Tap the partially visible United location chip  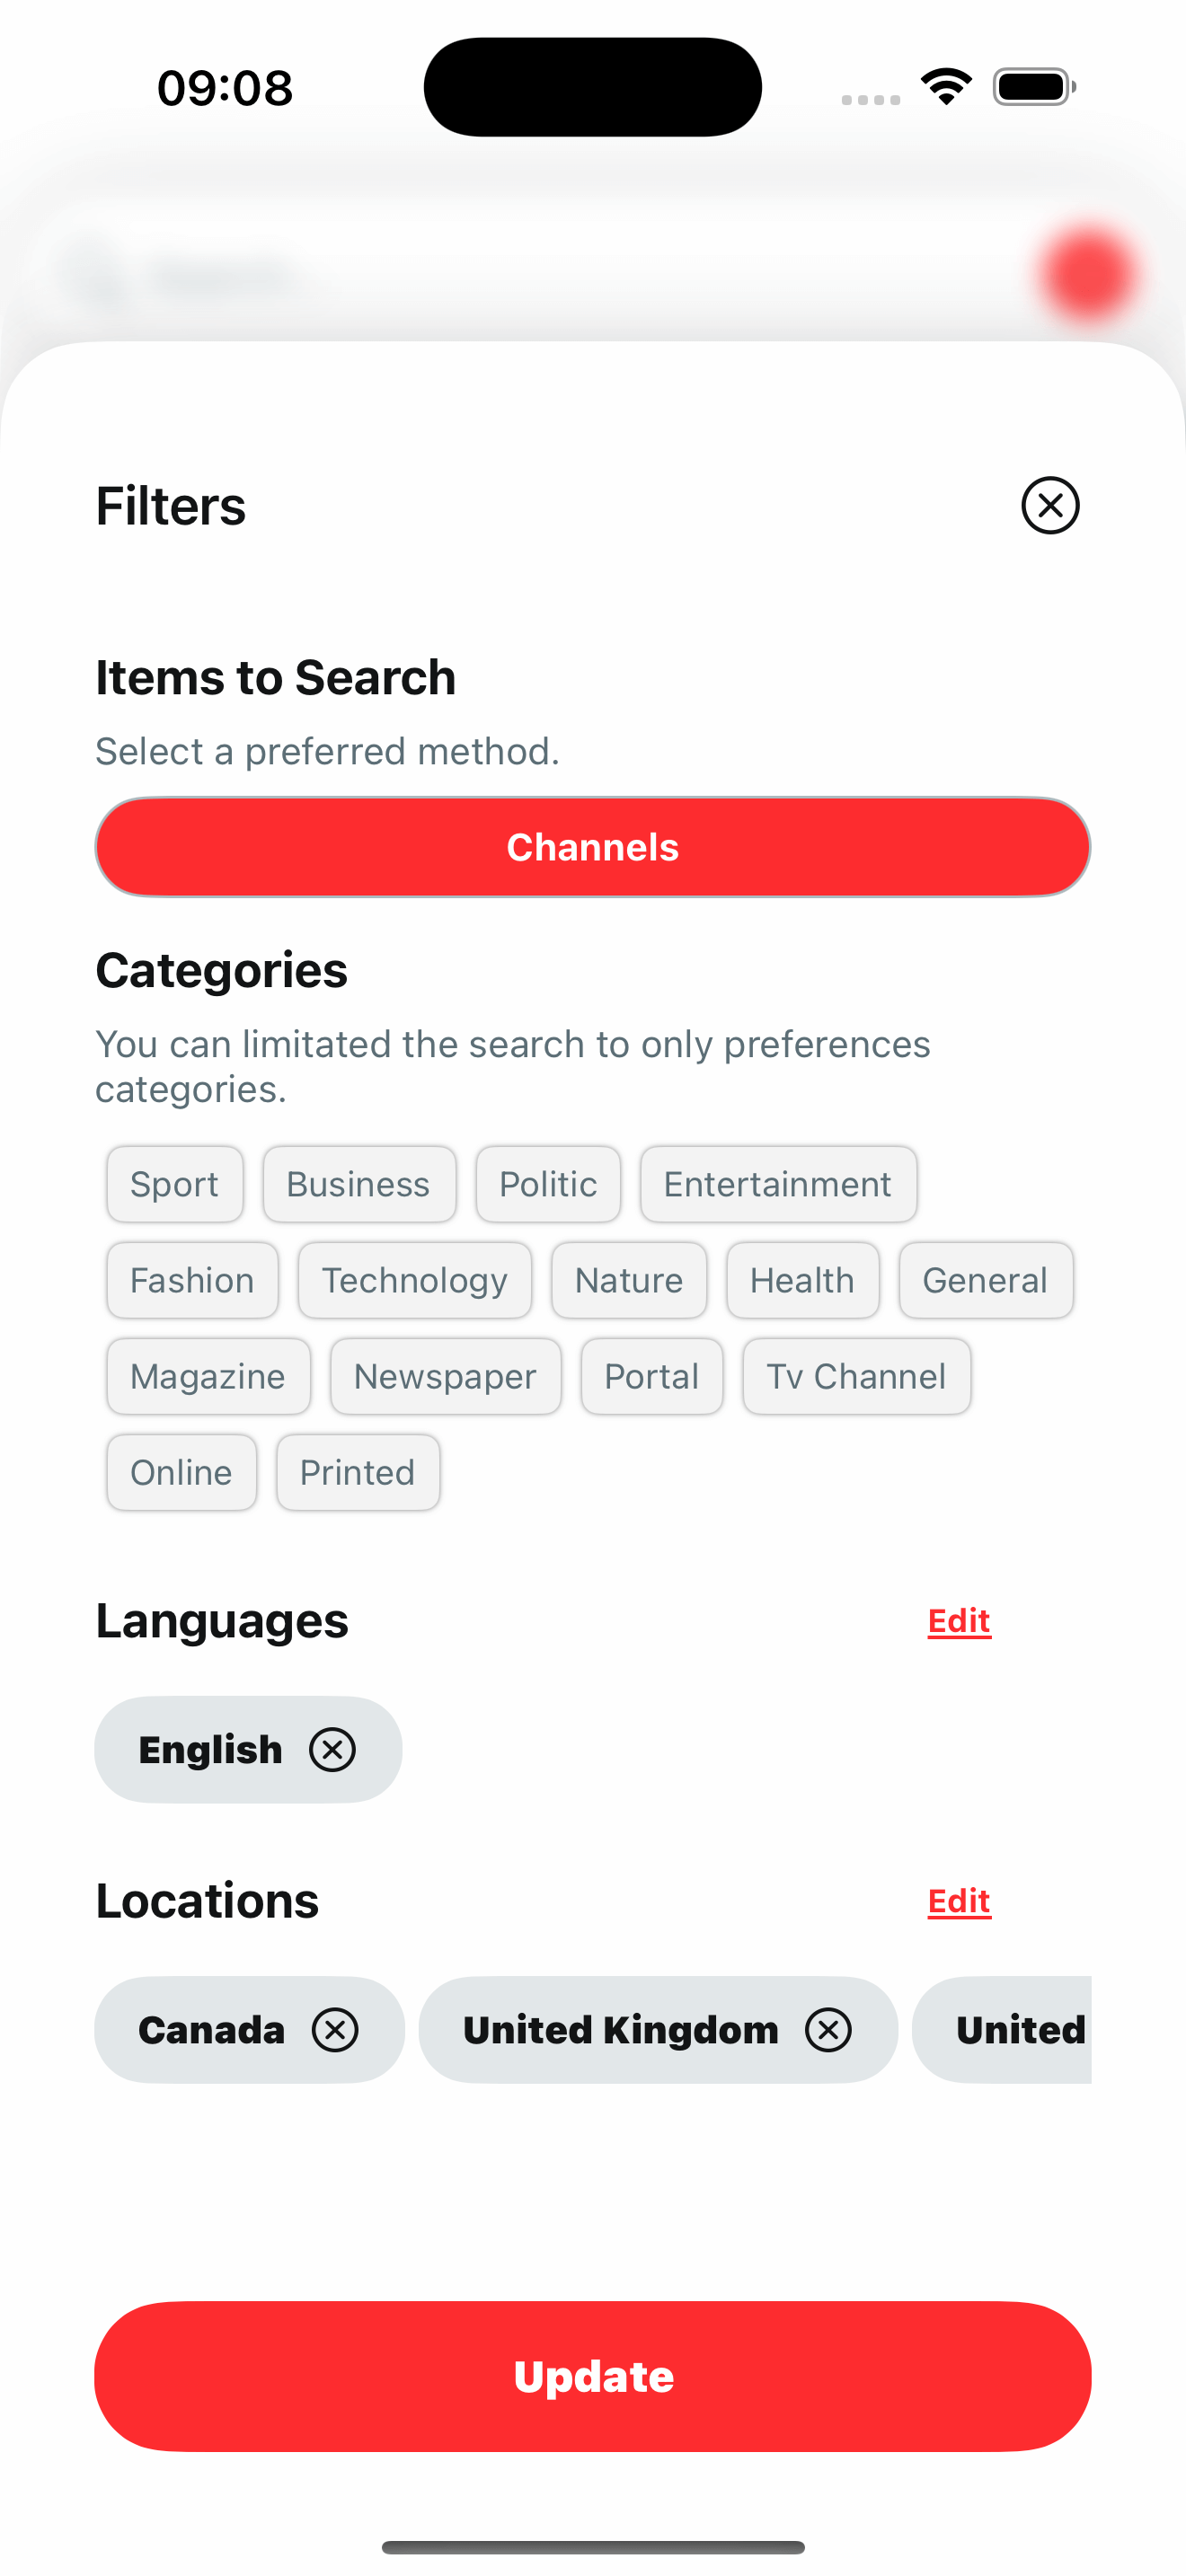coord(1002,2030)
